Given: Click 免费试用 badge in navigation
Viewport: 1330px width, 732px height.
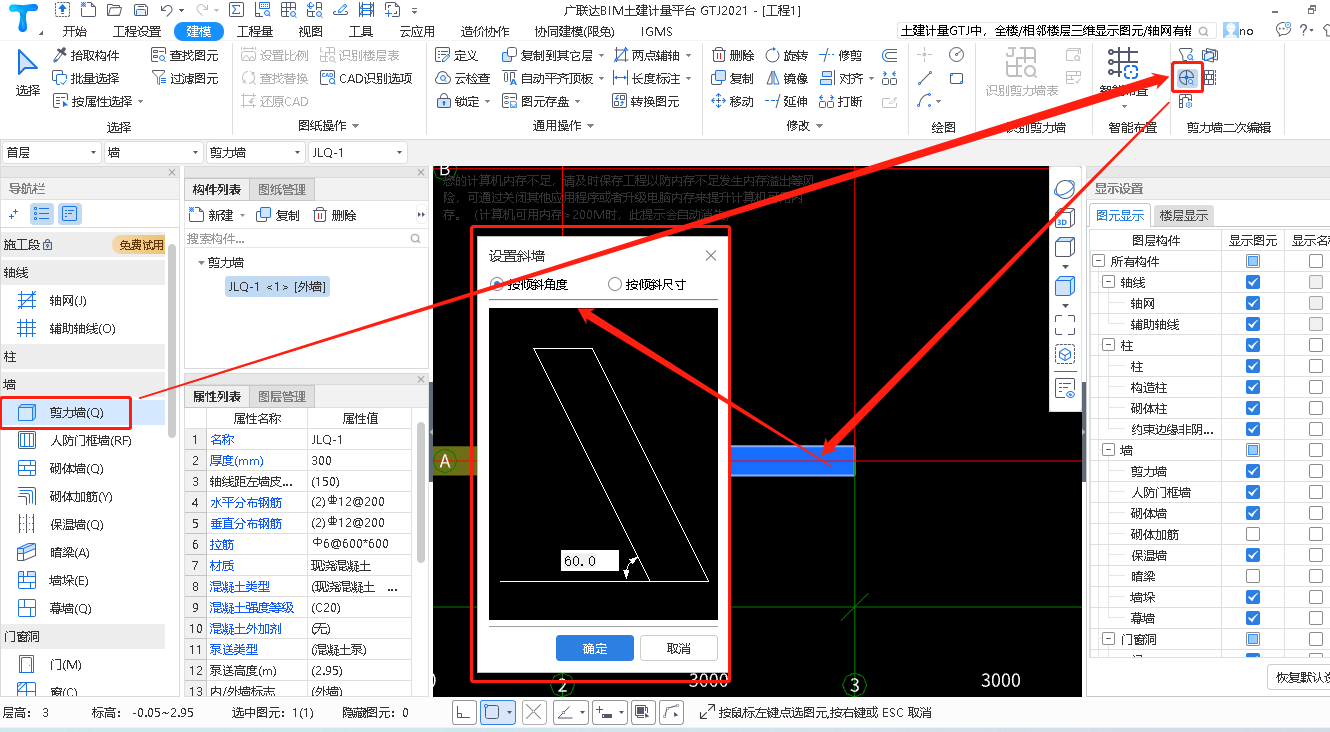Looking at the screenshot, I should pyautogui.click(x=139, y=245).
